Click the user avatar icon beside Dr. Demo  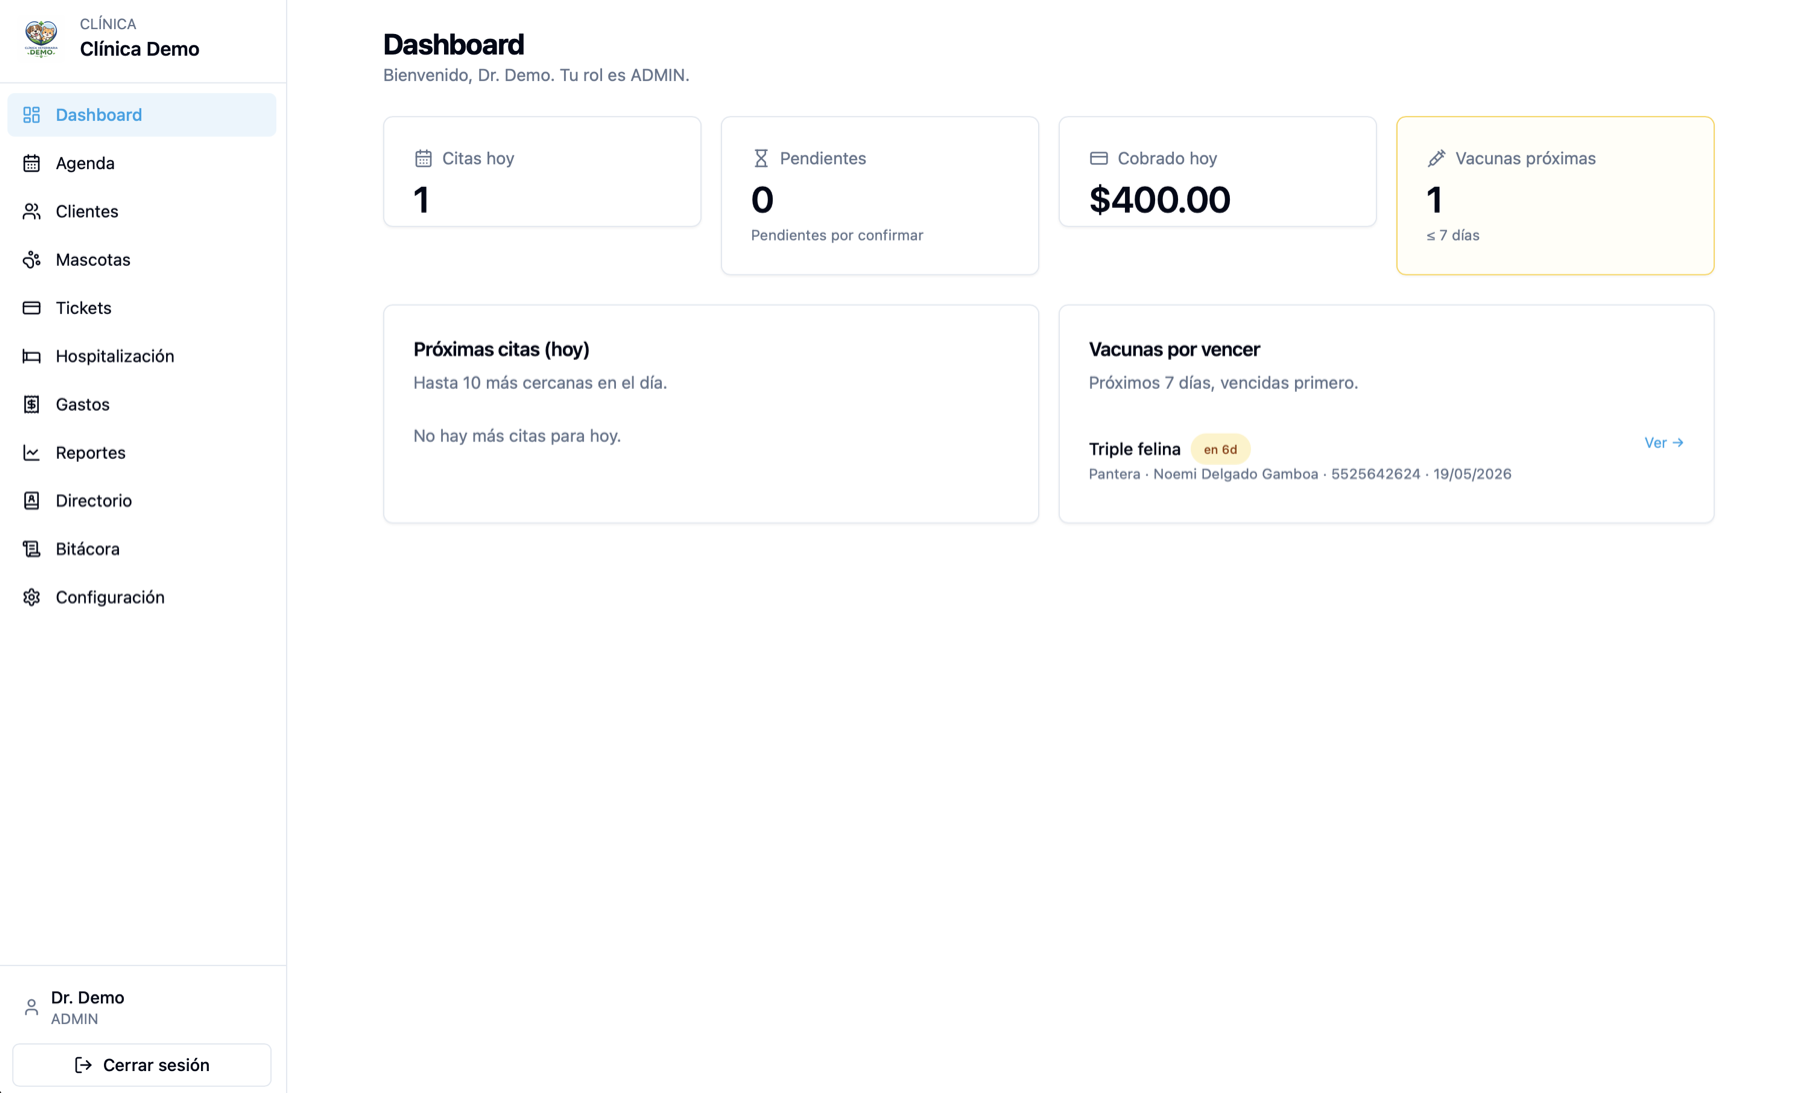pos(31,1007)
